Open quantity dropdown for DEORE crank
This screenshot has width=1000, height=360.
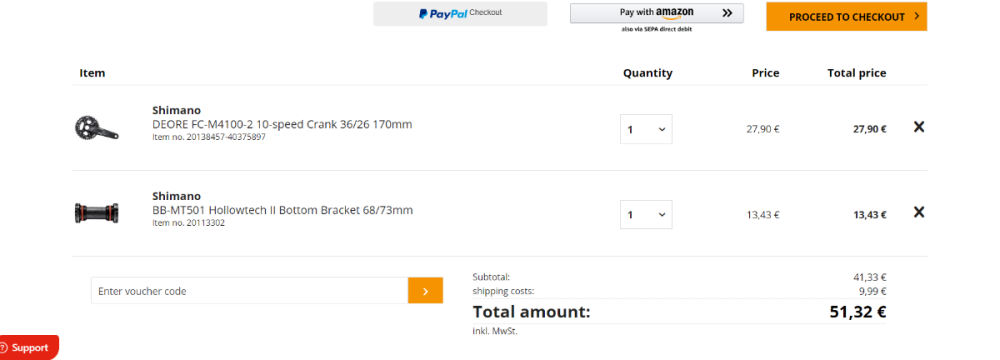click(x=646, y=129)
